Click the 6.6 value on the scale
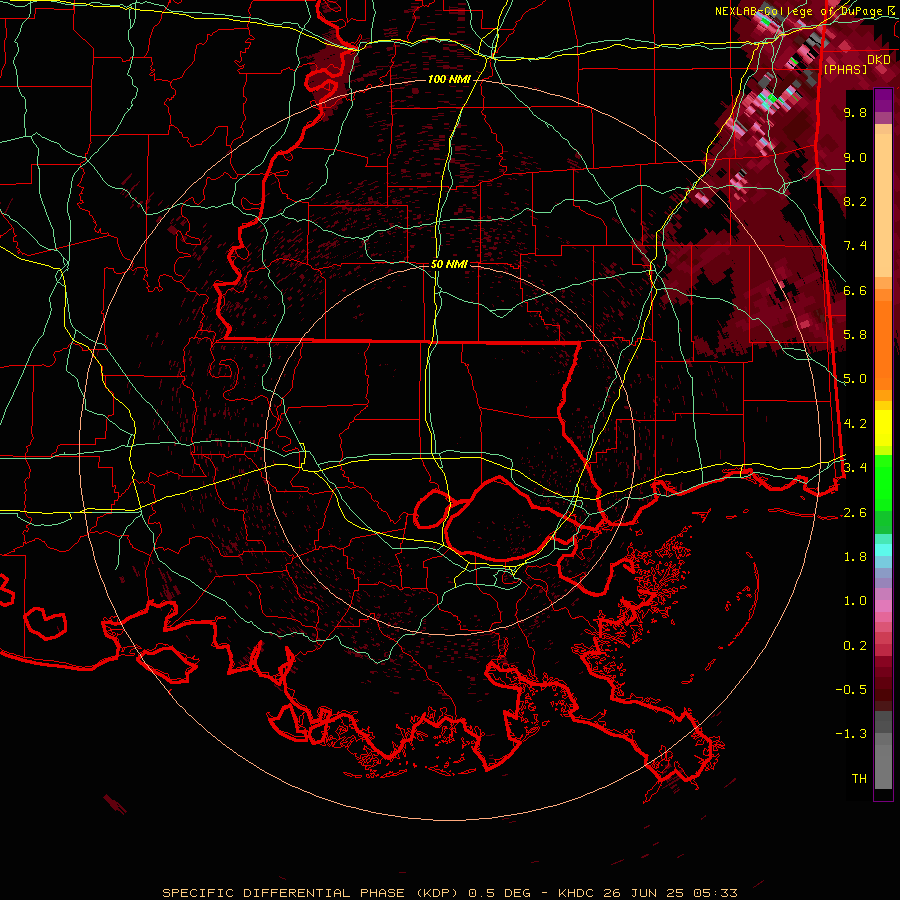The width and height of the screenshot is (900, 900). (855, 290)
